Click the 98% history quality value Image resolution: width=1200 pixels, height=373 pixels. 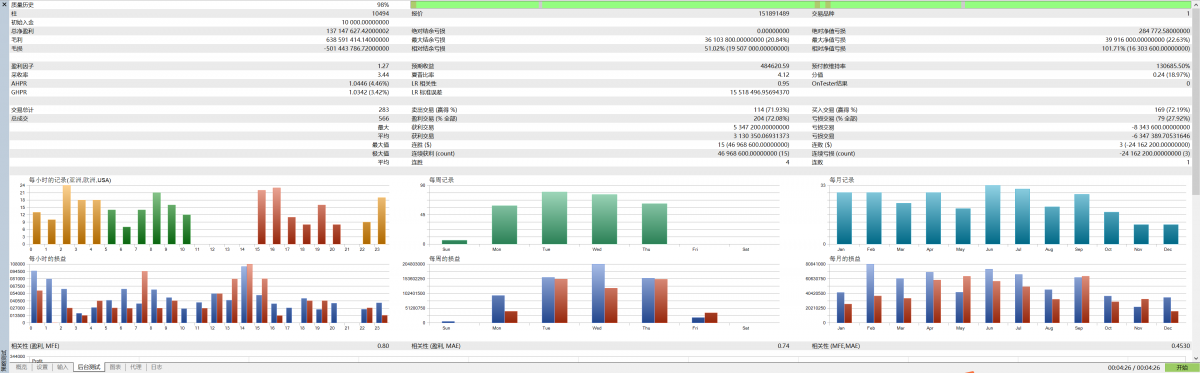click(383, 5)
